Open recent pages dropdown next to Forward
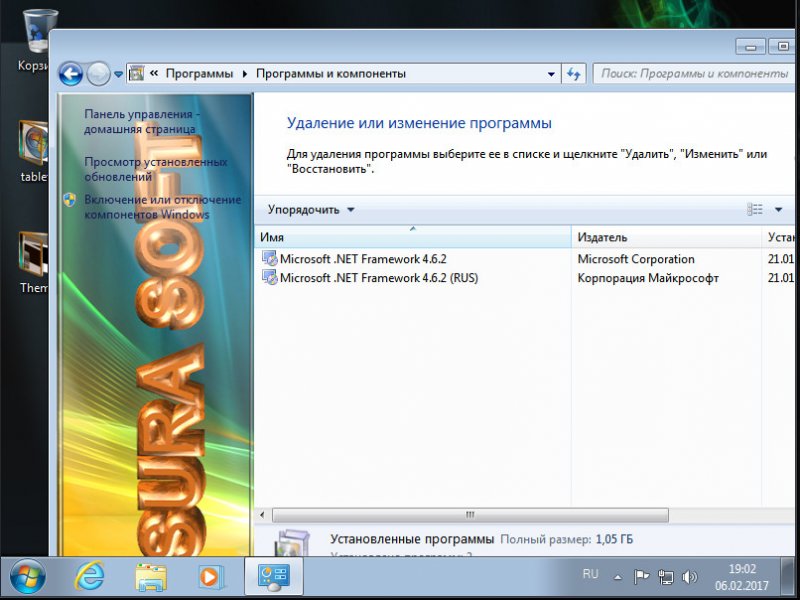This screenshot has width=800, height=600. click(118, 74)
